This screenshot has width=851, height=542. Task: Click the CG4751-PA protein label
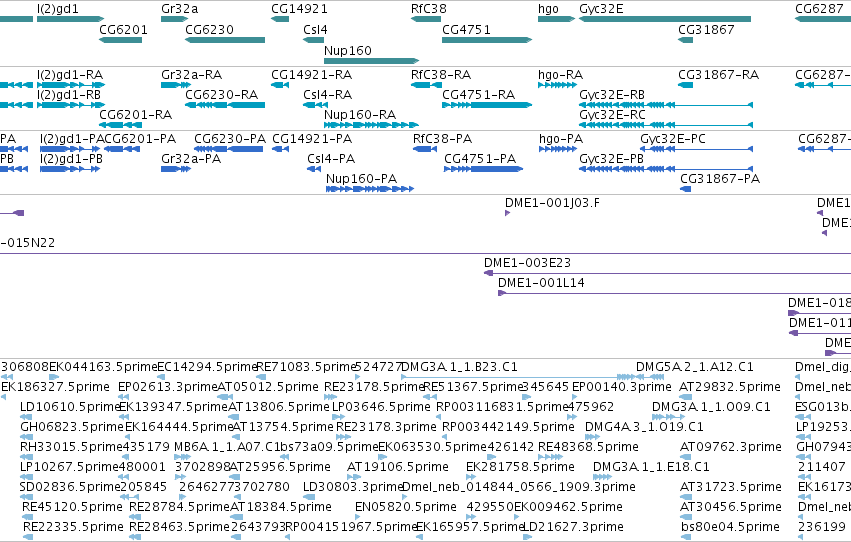(x=480, y=158)
